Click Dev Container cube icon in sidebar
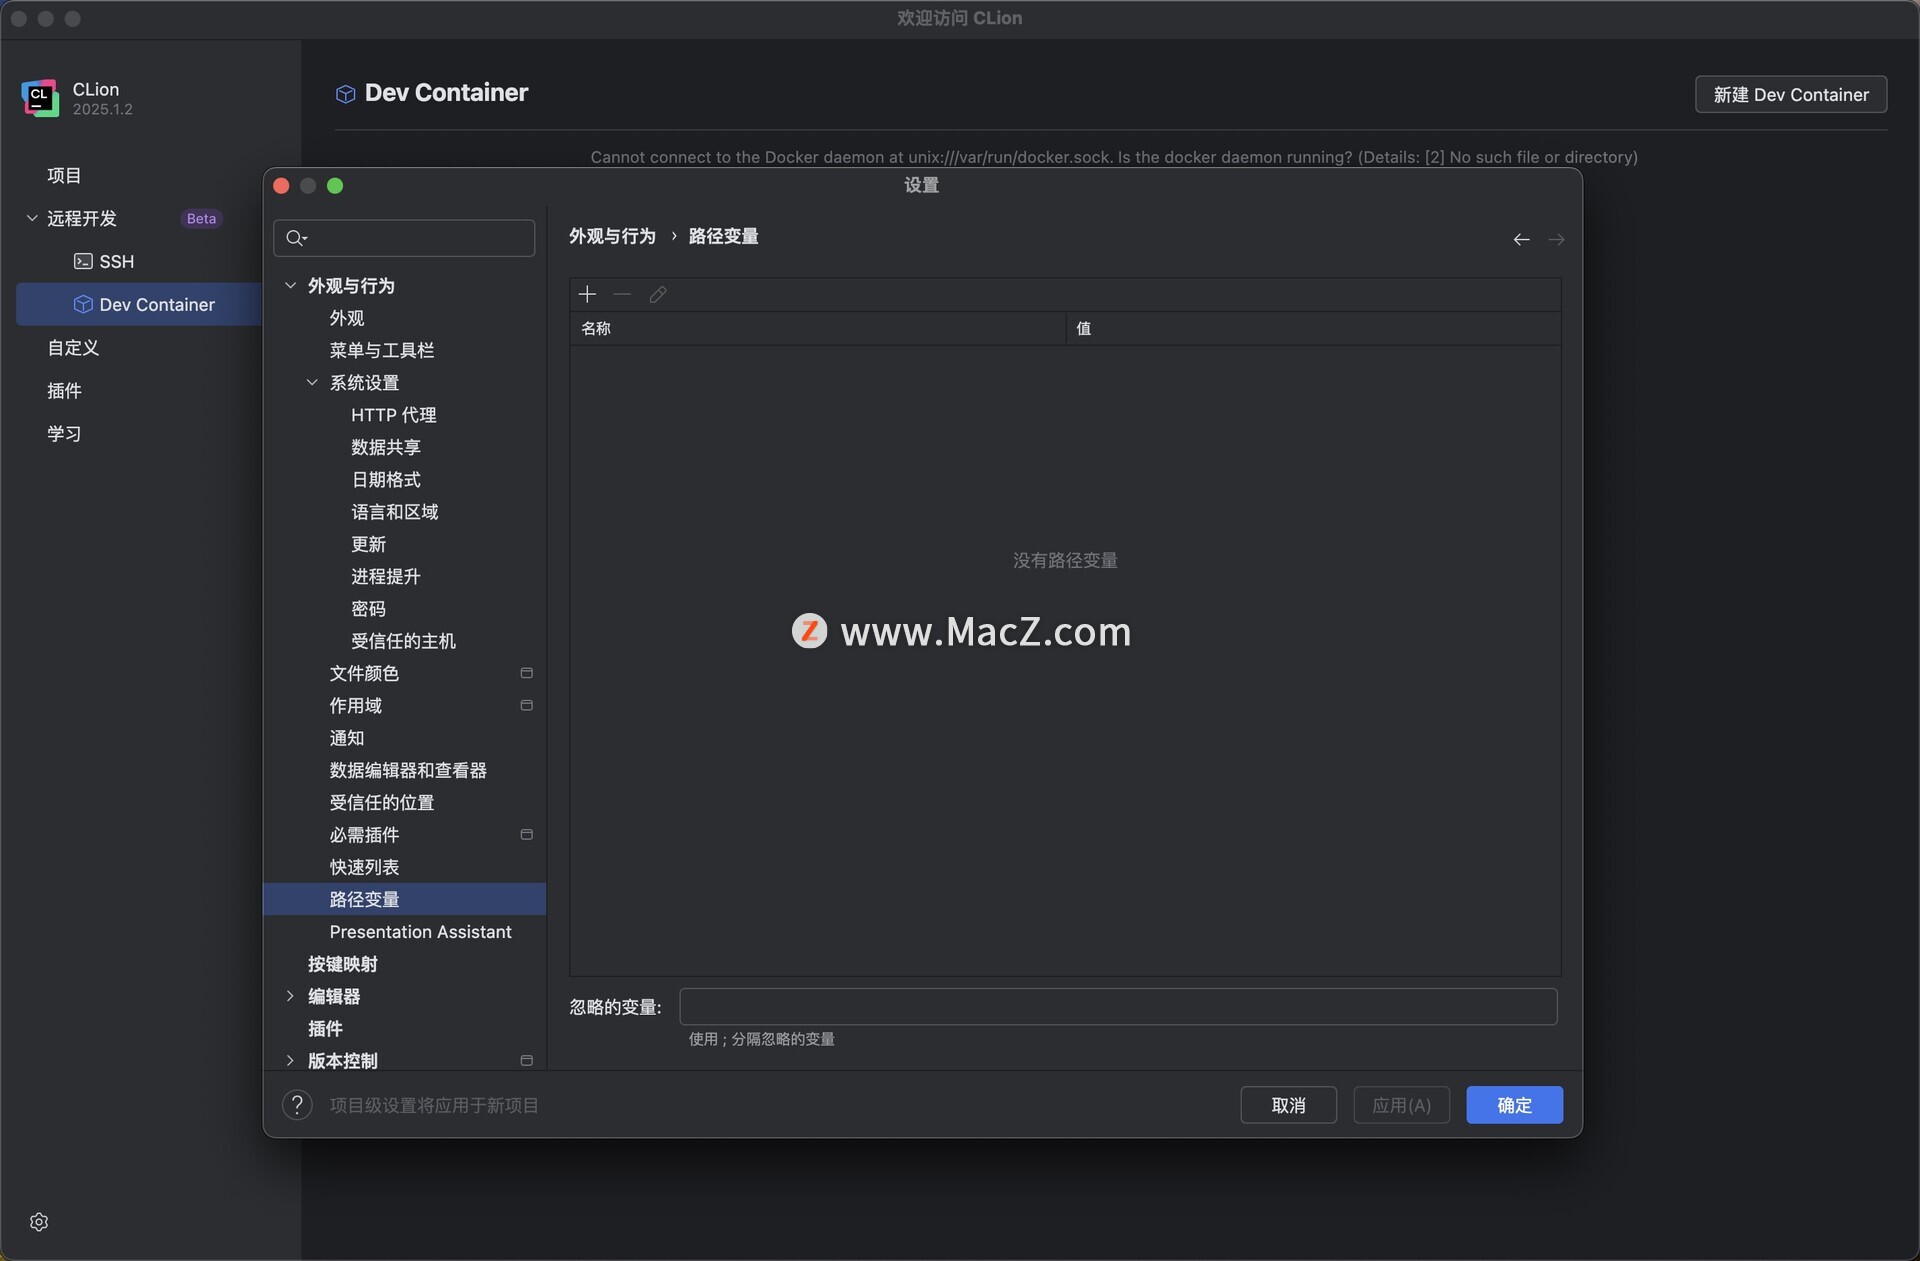This screenshot has width=1920, height=1261. coord(83,304)
